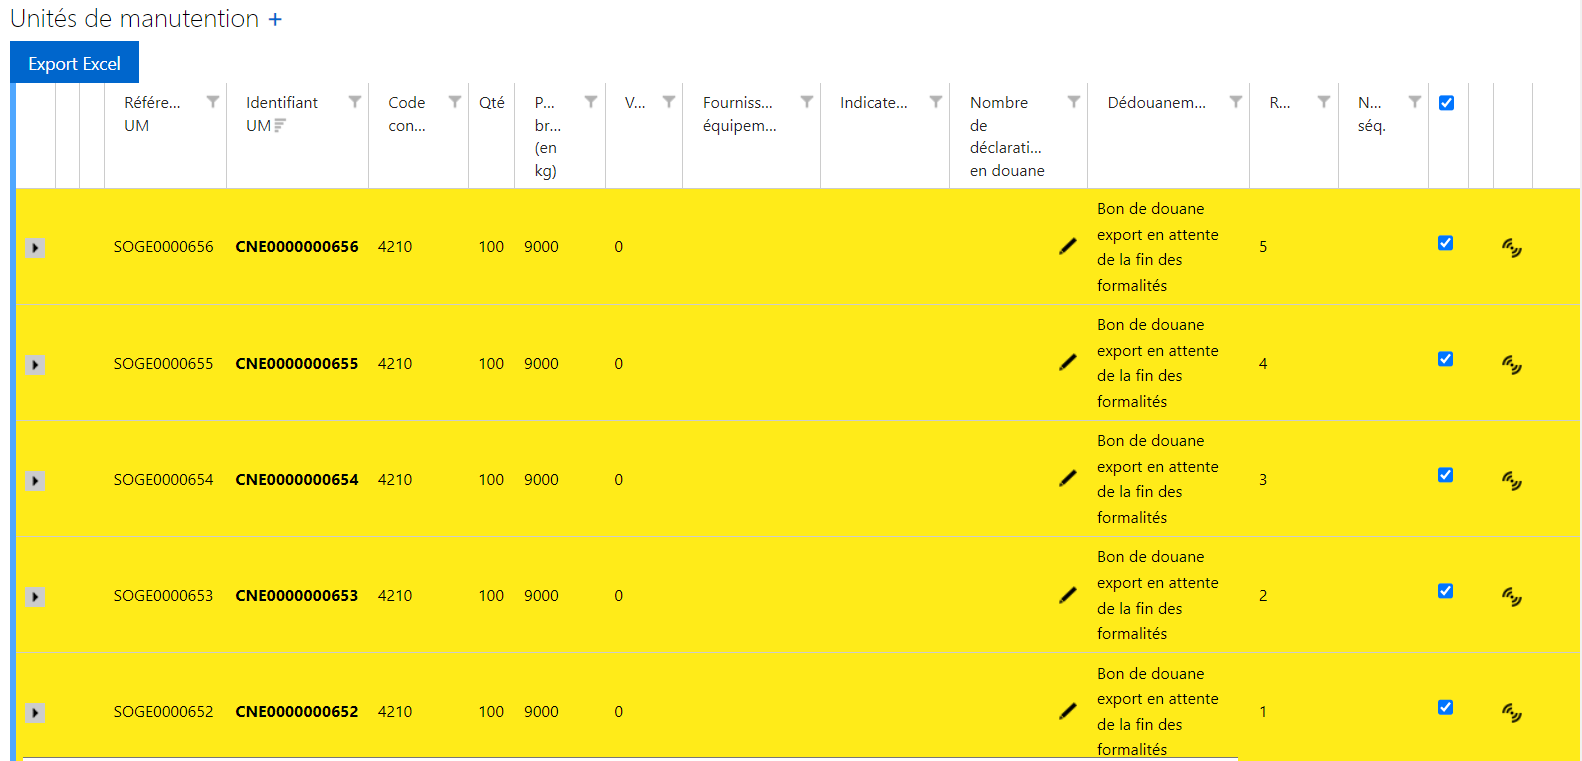Image resolution: width=1582 pixels, height=761 pixels.
Task: Expand row details for SOGE0000656
Action: (35, 248)
